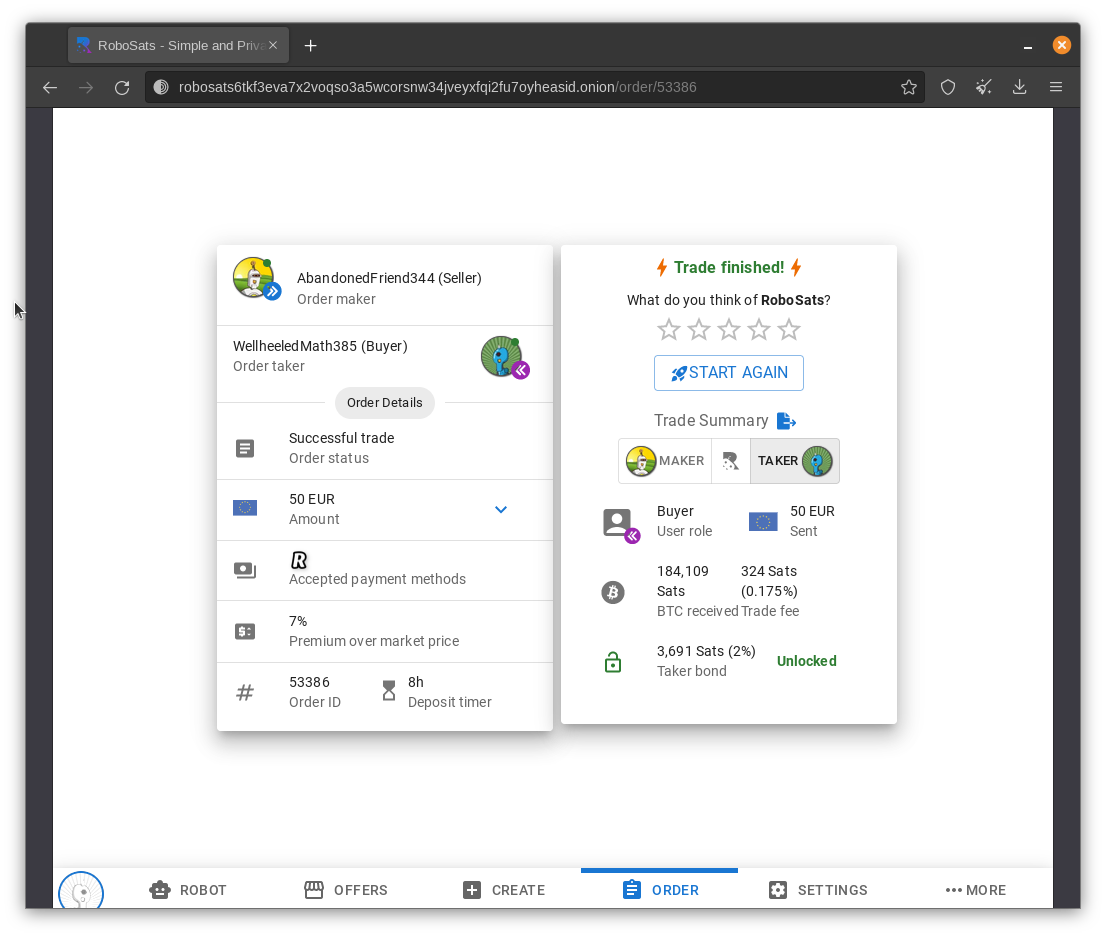This screenshot has height=937, width=1106.
Task: Expand the 50 EUR amount chevron
Action: click(501, 509)
